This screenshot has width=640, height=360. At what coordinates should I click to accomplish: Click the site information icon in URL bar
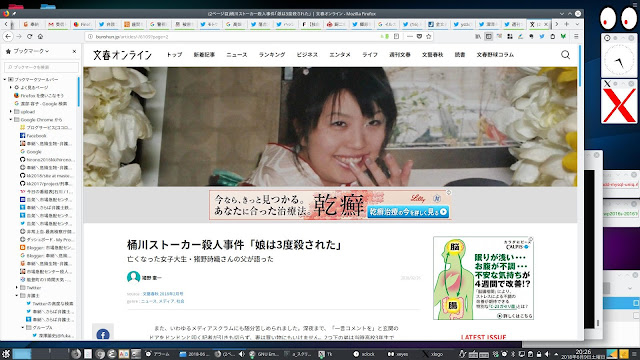pyautogui.click(x=90, y=37)
